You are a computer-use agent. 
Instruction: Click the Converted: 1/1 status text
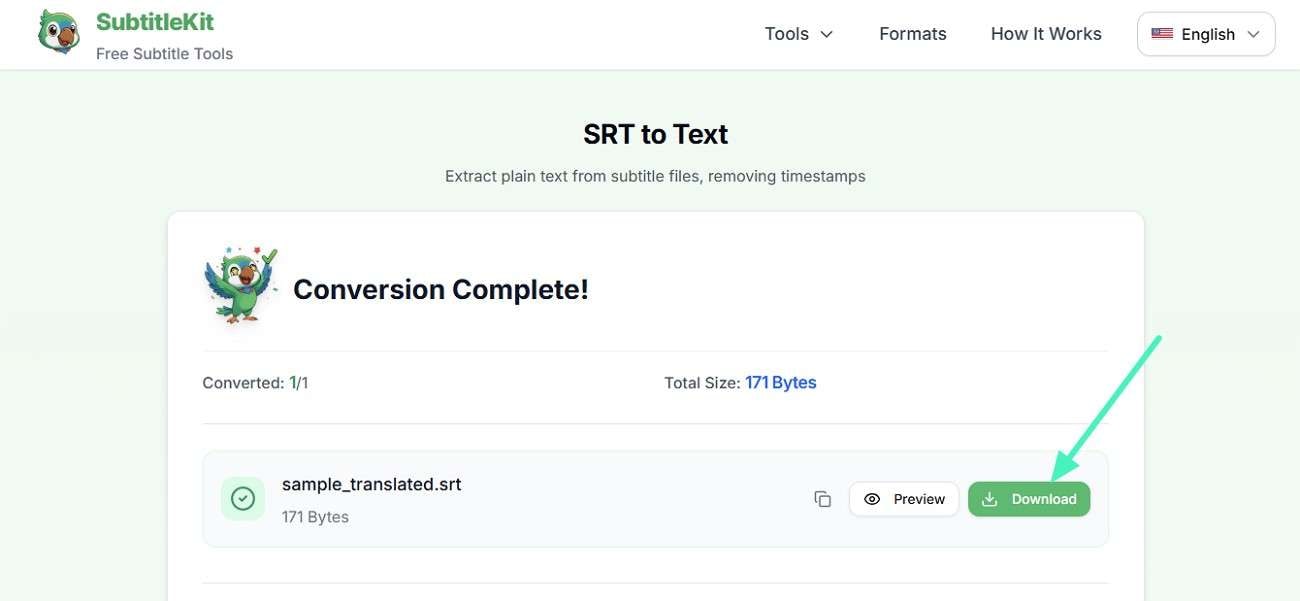(255, 383)
